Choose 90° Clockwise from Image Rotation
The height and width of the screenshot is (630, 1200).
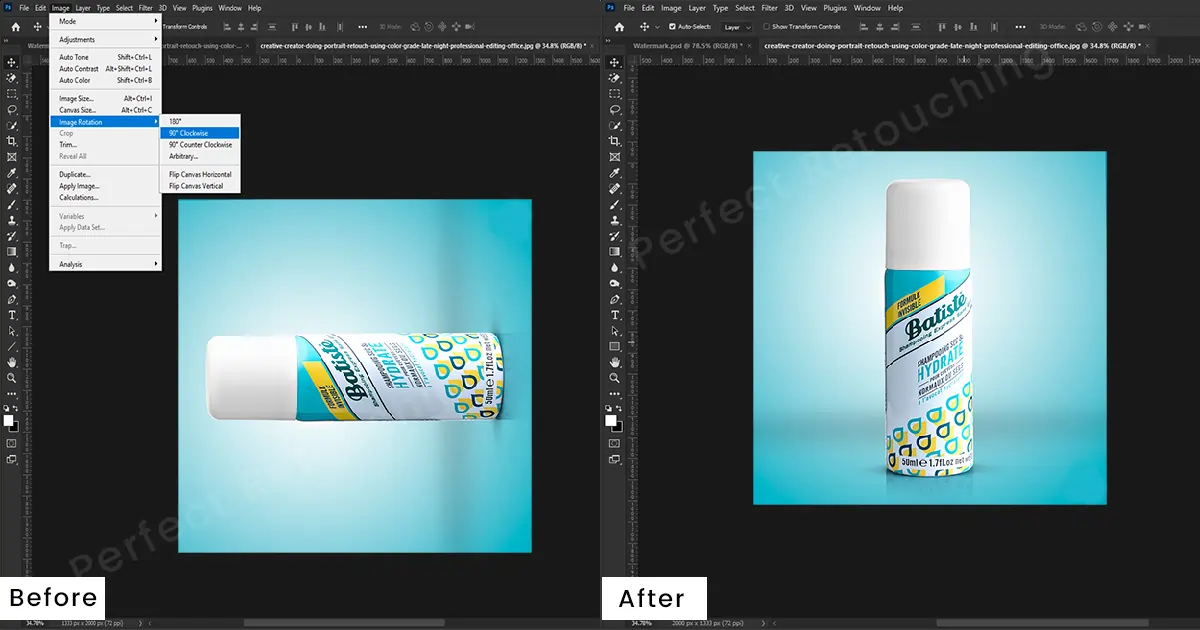tap(200, 132)
